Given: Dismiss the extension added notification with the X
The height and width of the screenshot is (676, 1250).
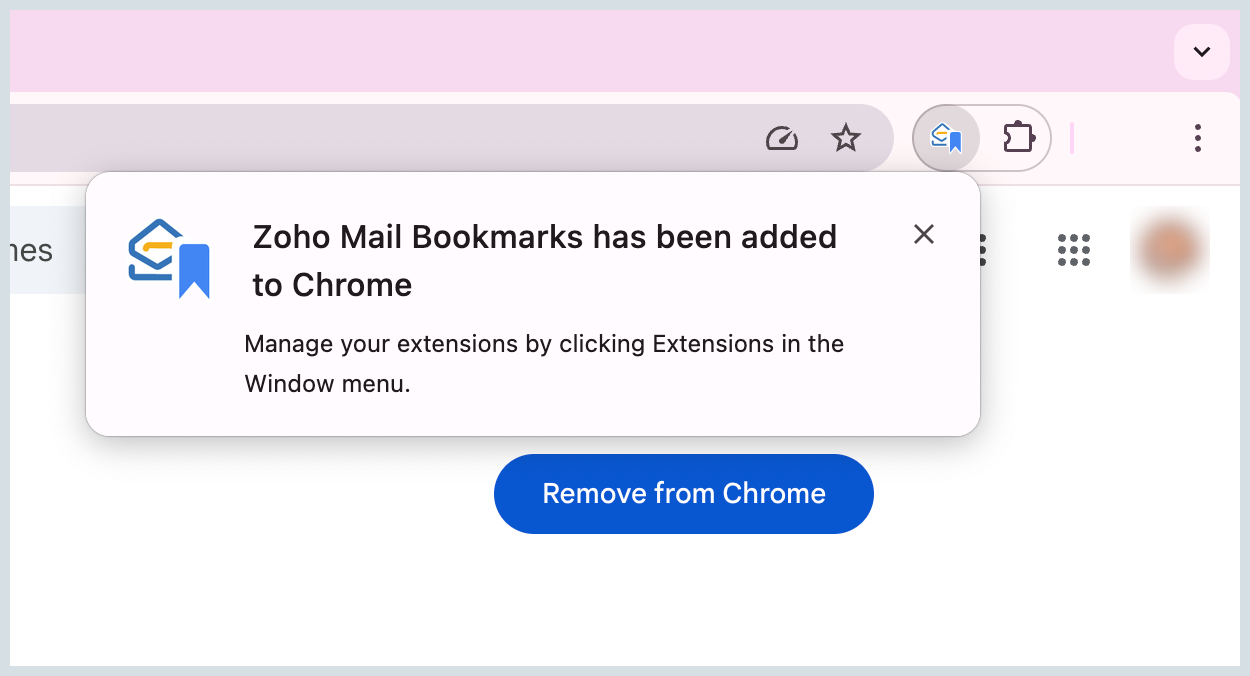Looking at the screenshot, I should click(x=923, y=235).
